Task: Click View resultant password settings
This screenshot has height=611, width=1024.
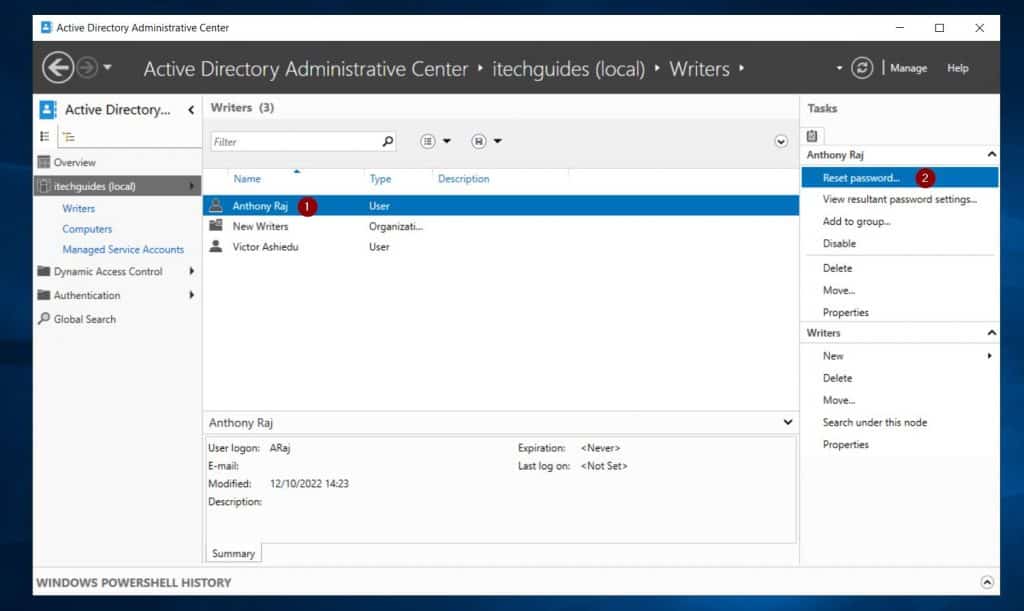Action: 899,200
